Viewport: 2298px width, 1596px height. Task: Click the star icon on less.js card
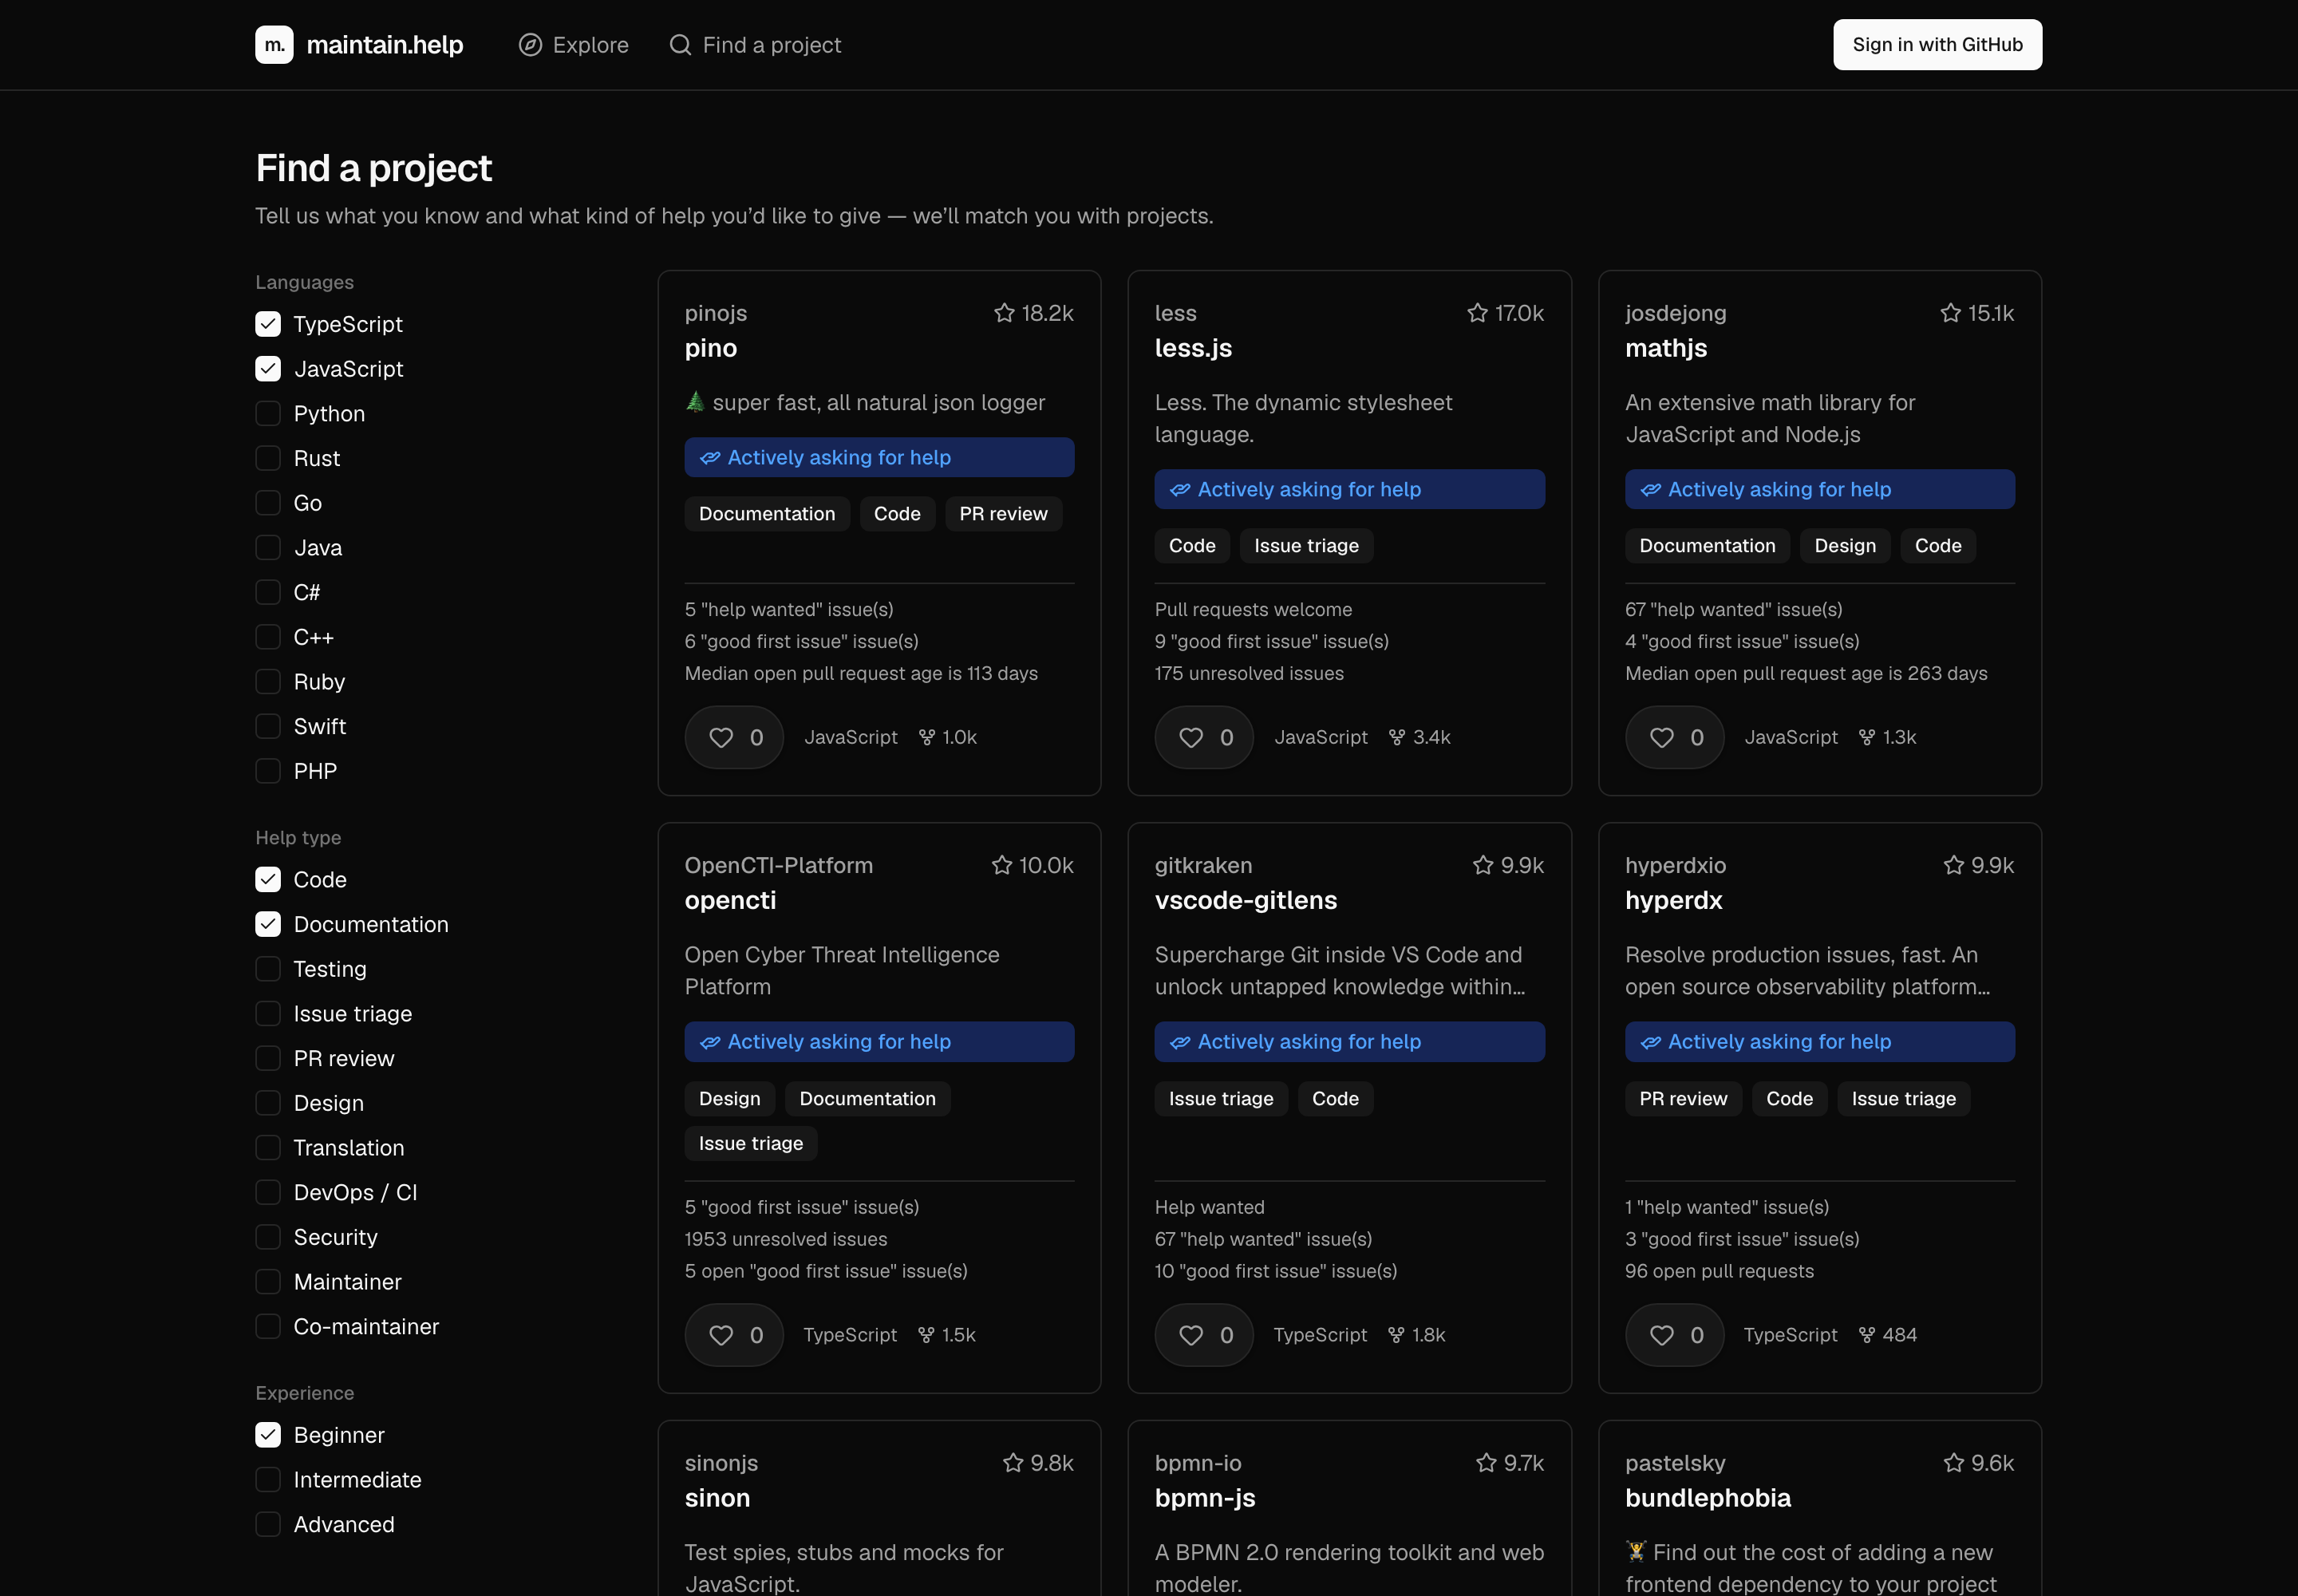pyautogui.click(x=1477, y=313)
